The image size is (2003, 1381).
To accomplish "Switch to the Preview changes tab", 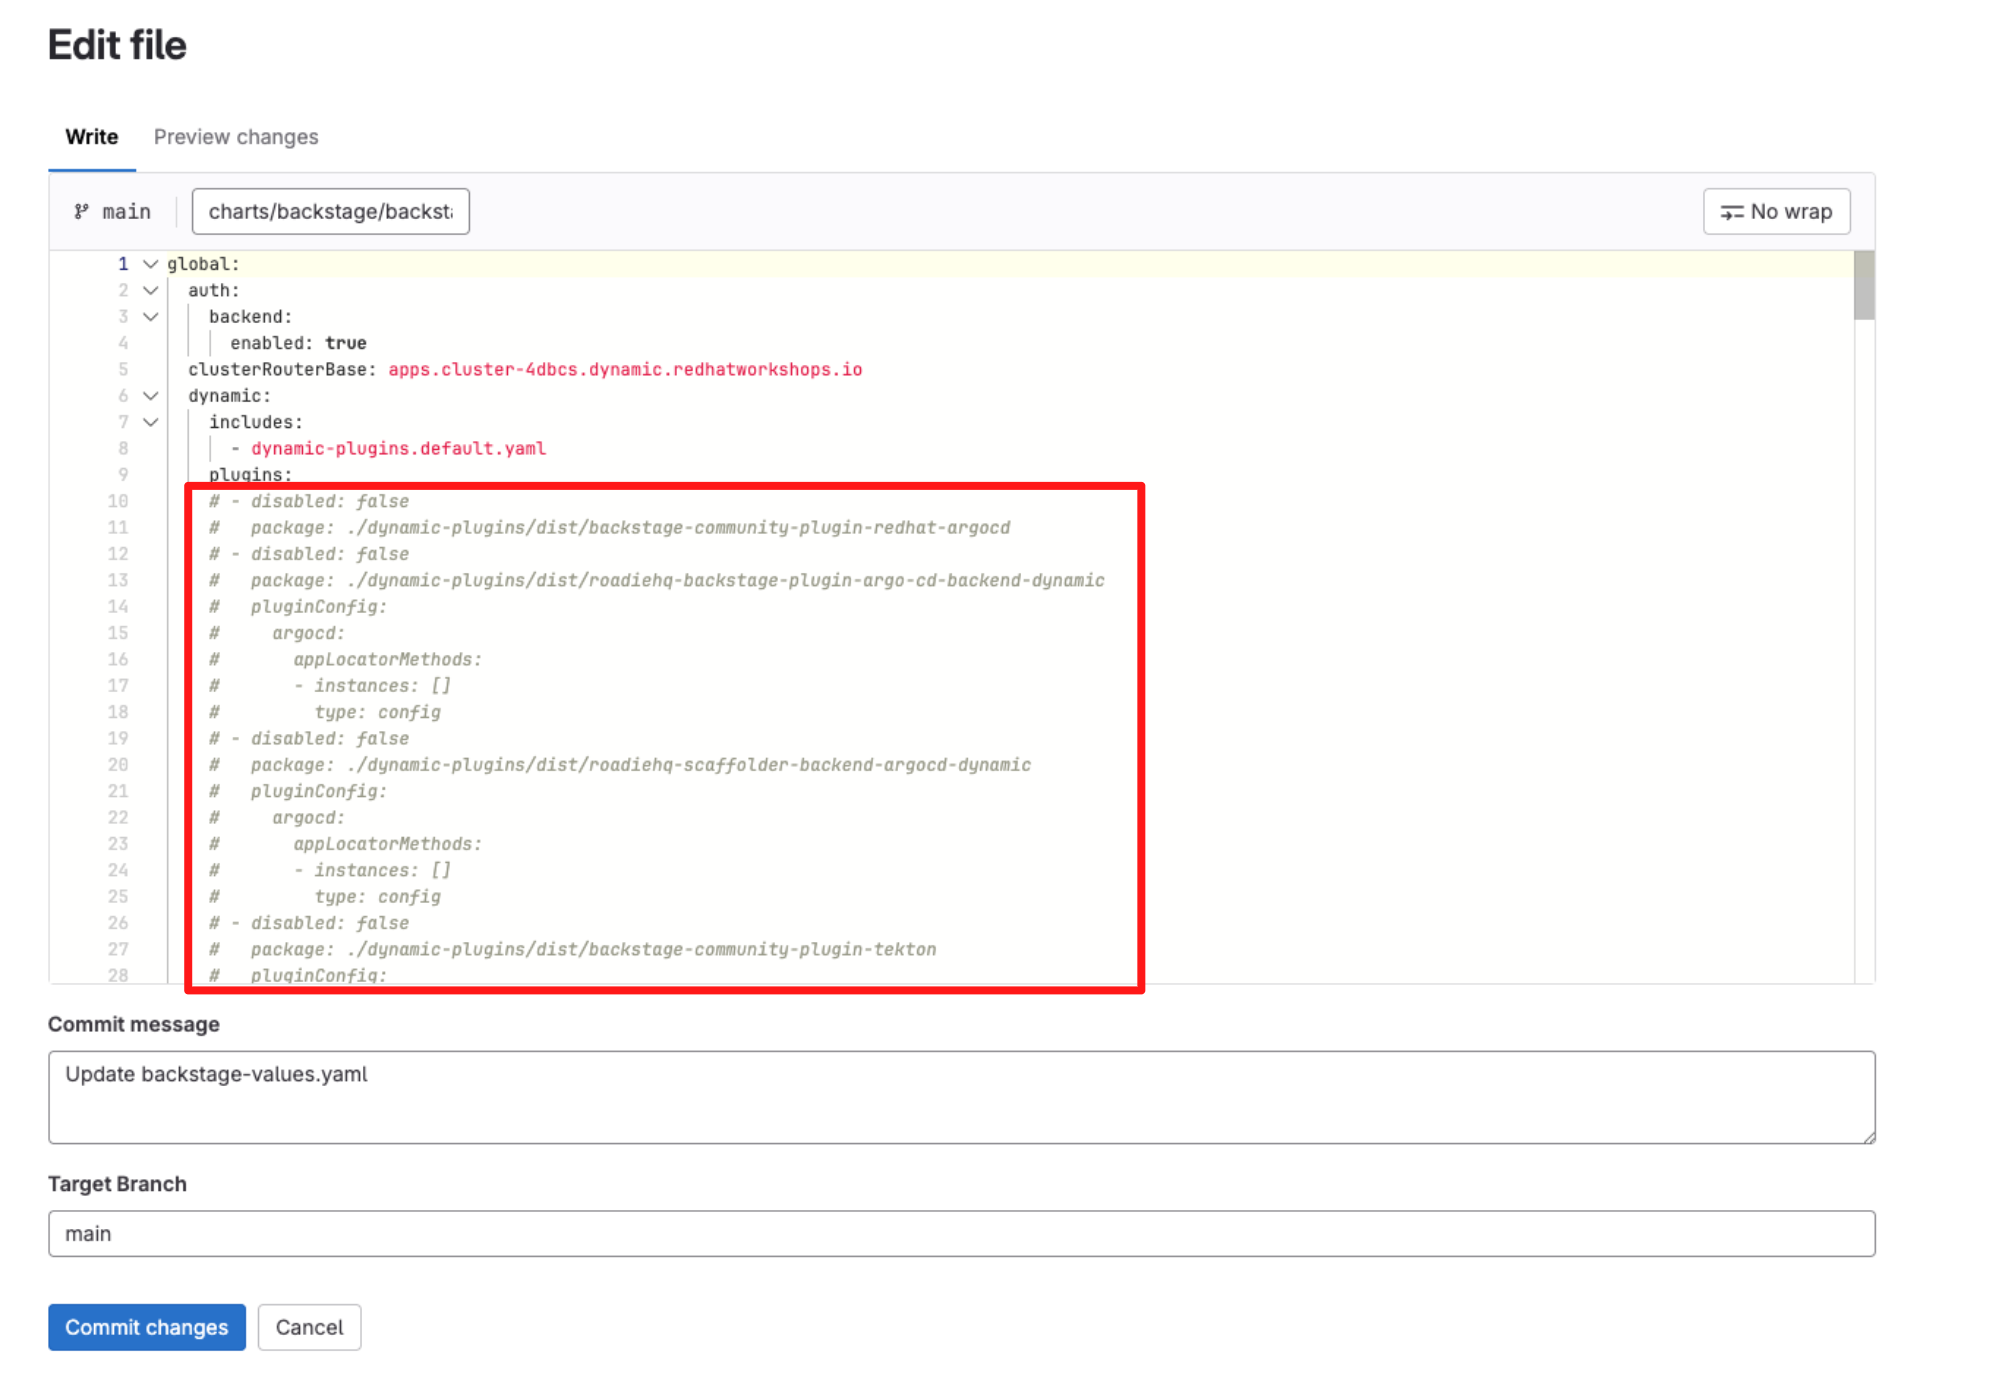I will (236, 137).
